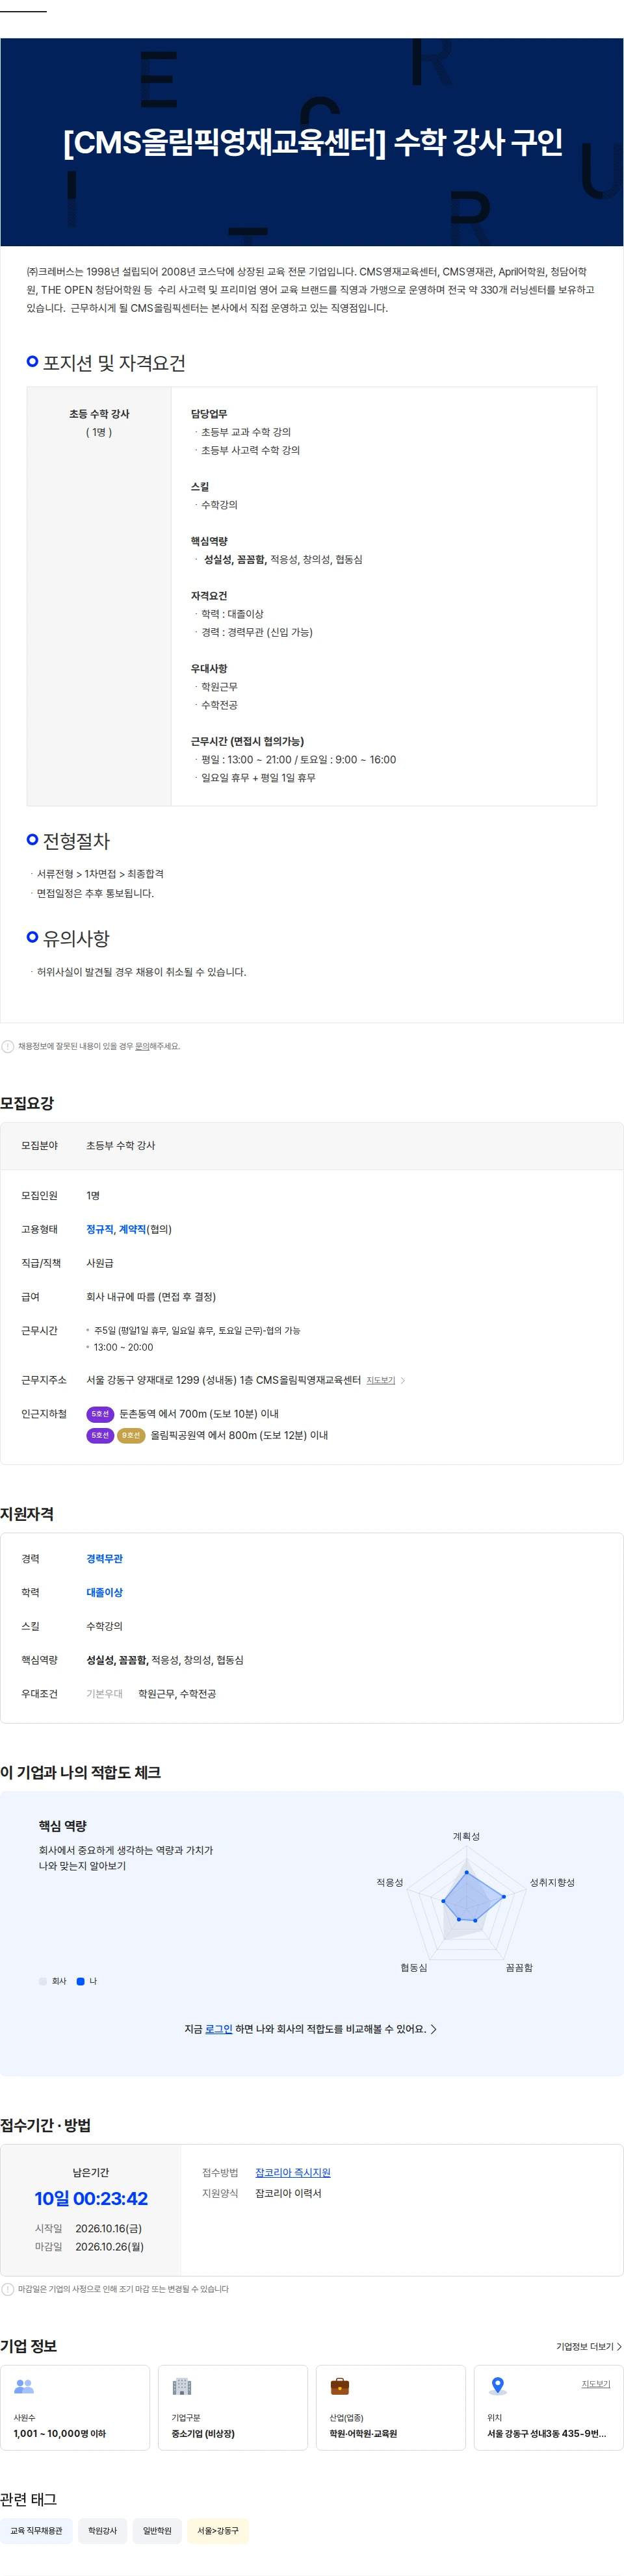Image resolution: width=624 pixels, height=2576 pixels.
Task: Click the info icon beside the incorrect-information notice
Action: 8,1046
